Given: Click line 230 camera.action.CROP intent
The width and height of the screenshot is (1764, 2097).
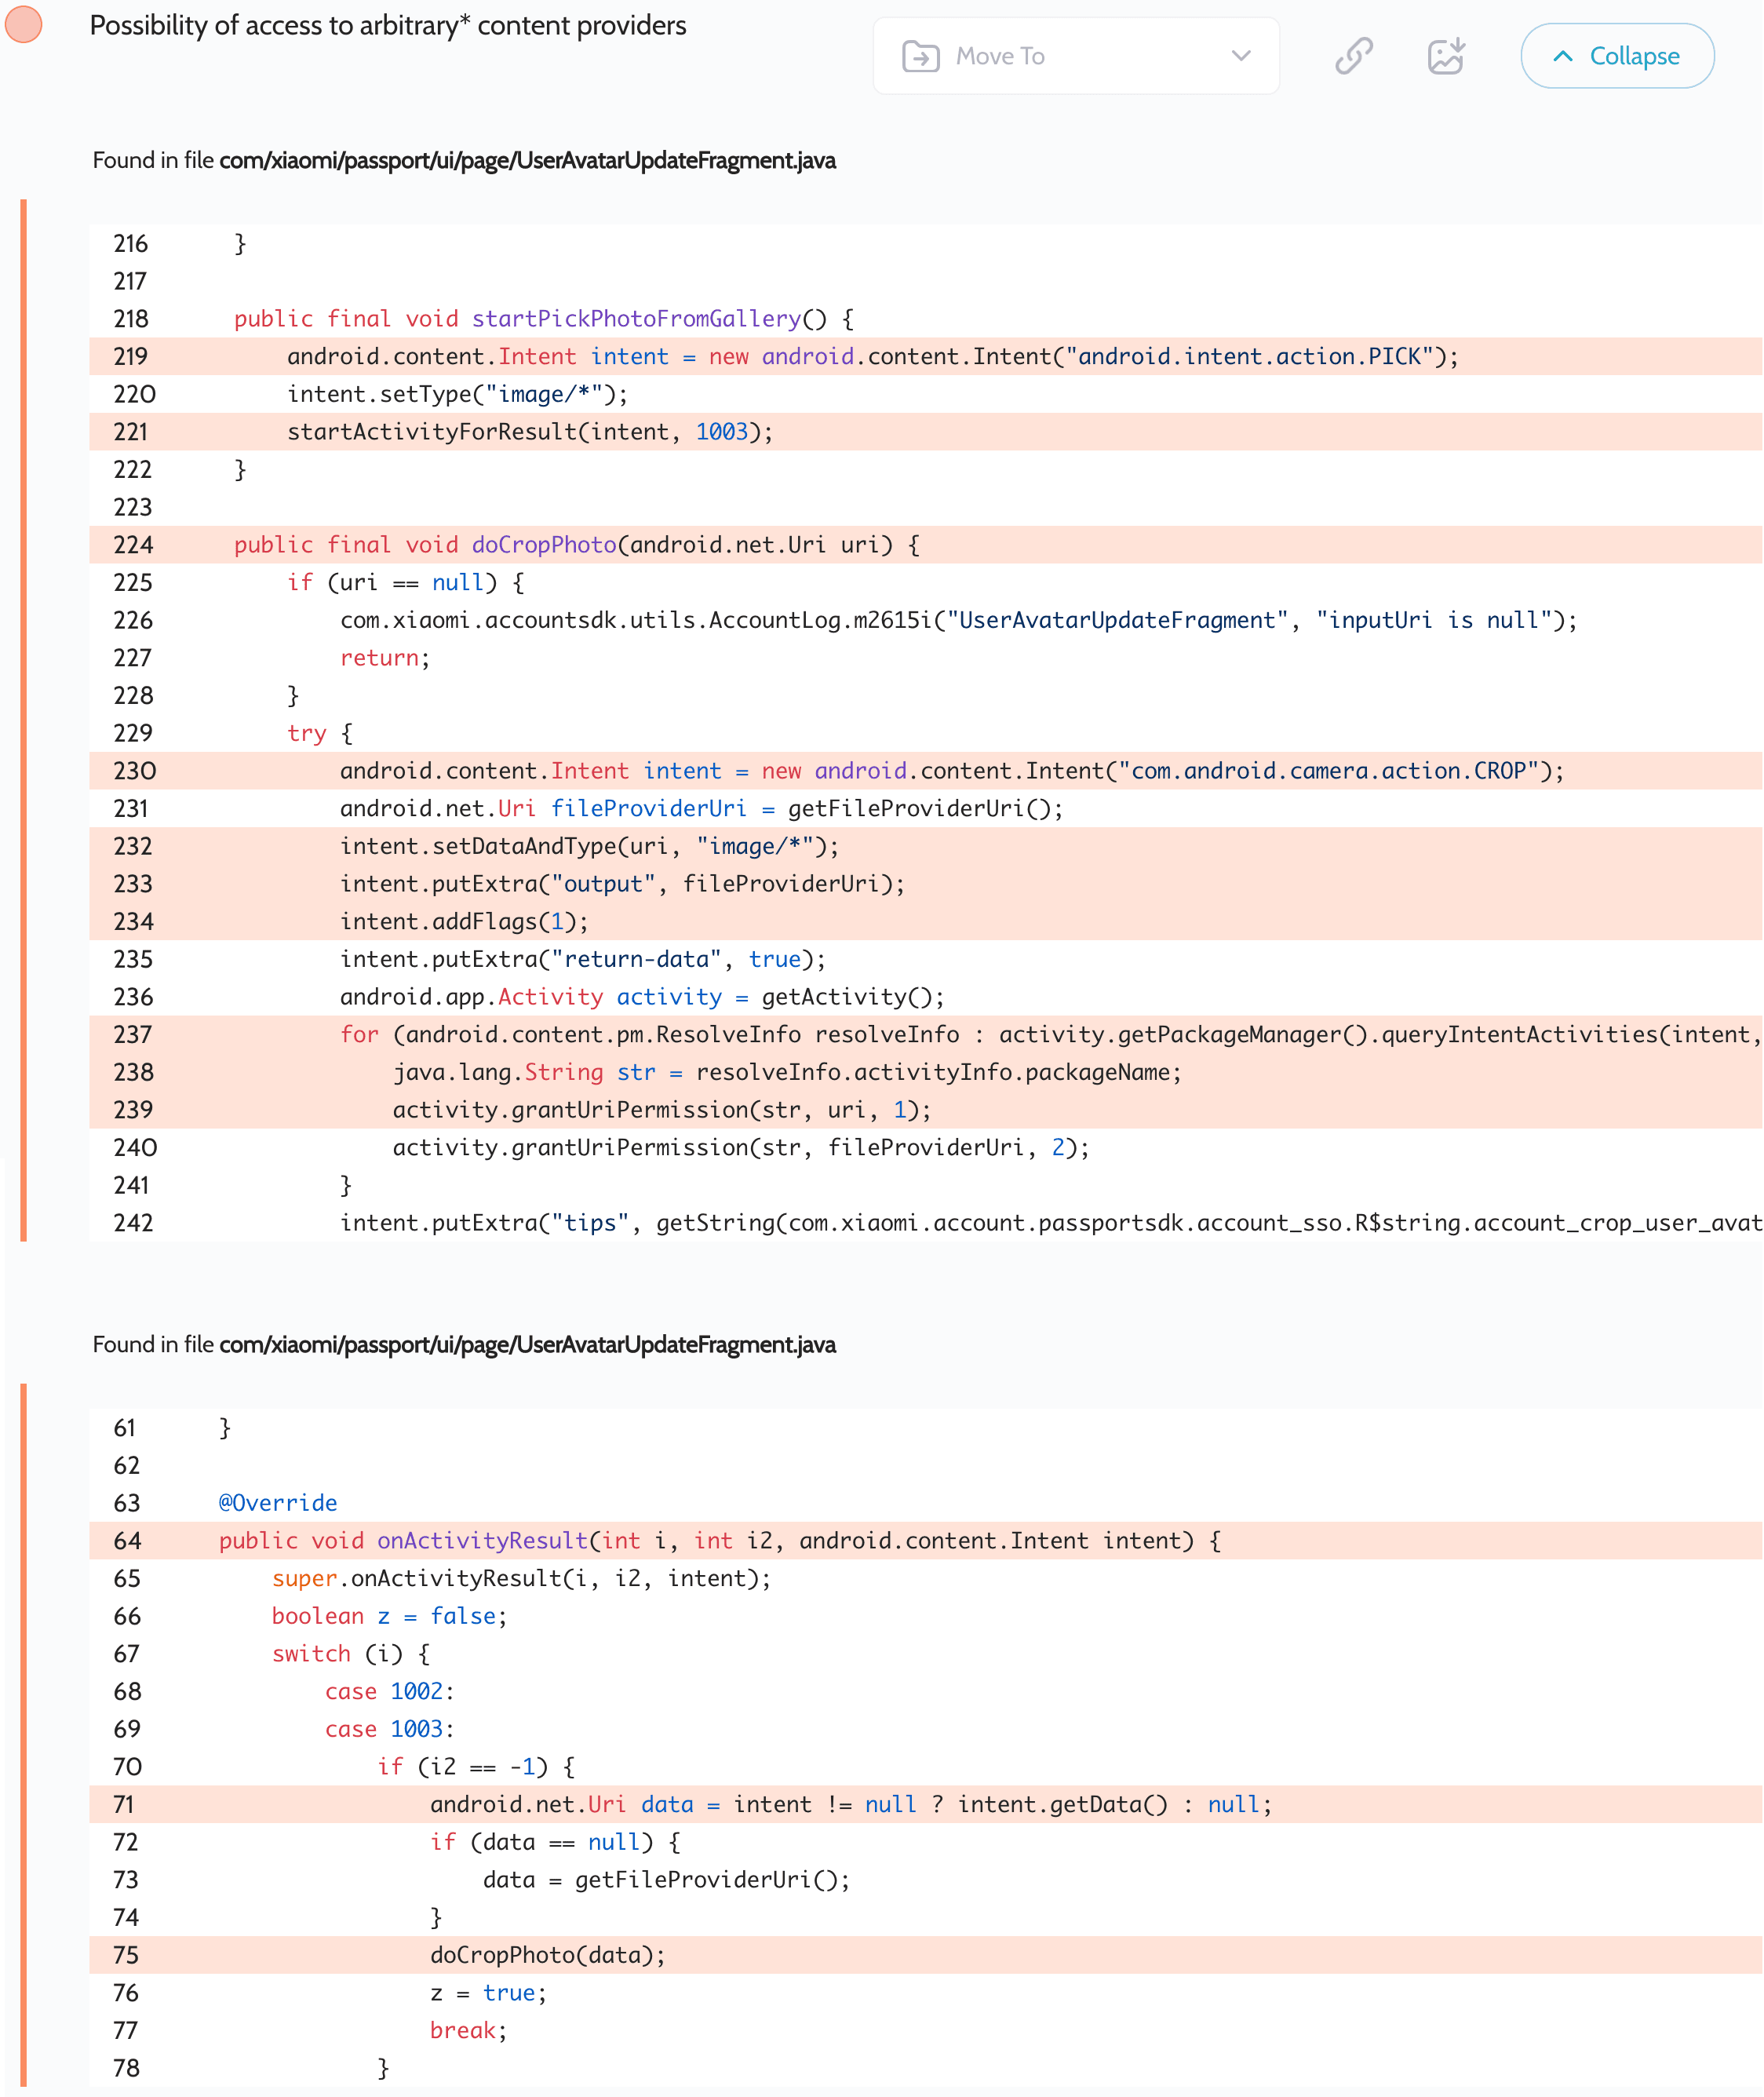Looking at the screenshot, I should pos(951,771).
